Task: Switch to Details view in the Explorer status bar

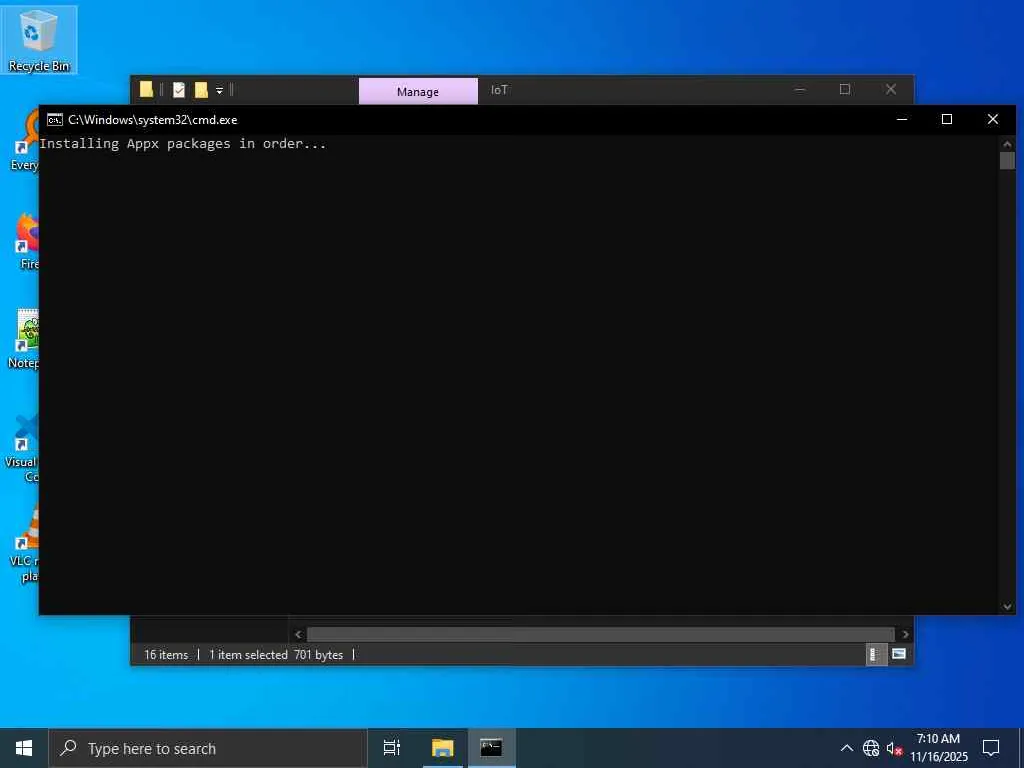Action: tap(876, 654)
